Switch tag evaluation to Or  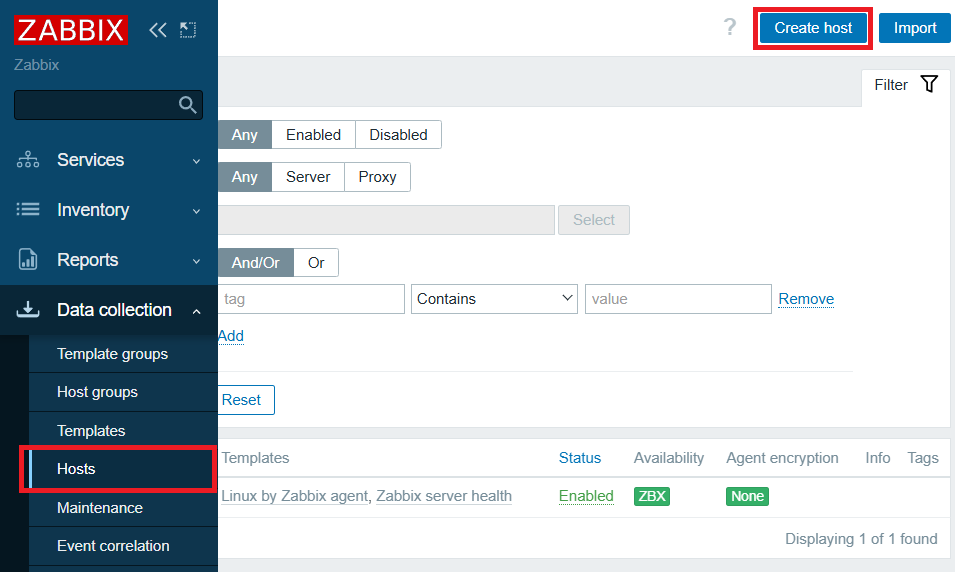coord(316,263)
